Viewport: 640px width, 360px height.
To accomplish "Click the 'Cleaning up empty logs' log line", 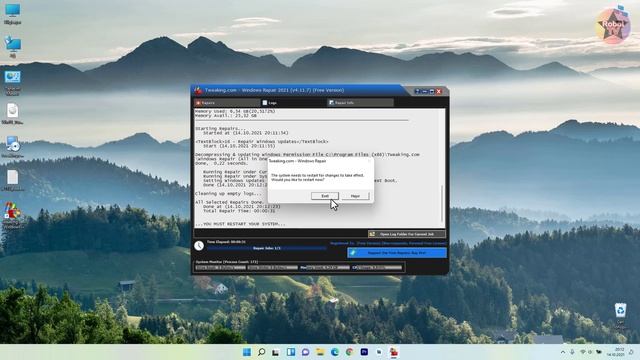I will [x=228, y=193].
